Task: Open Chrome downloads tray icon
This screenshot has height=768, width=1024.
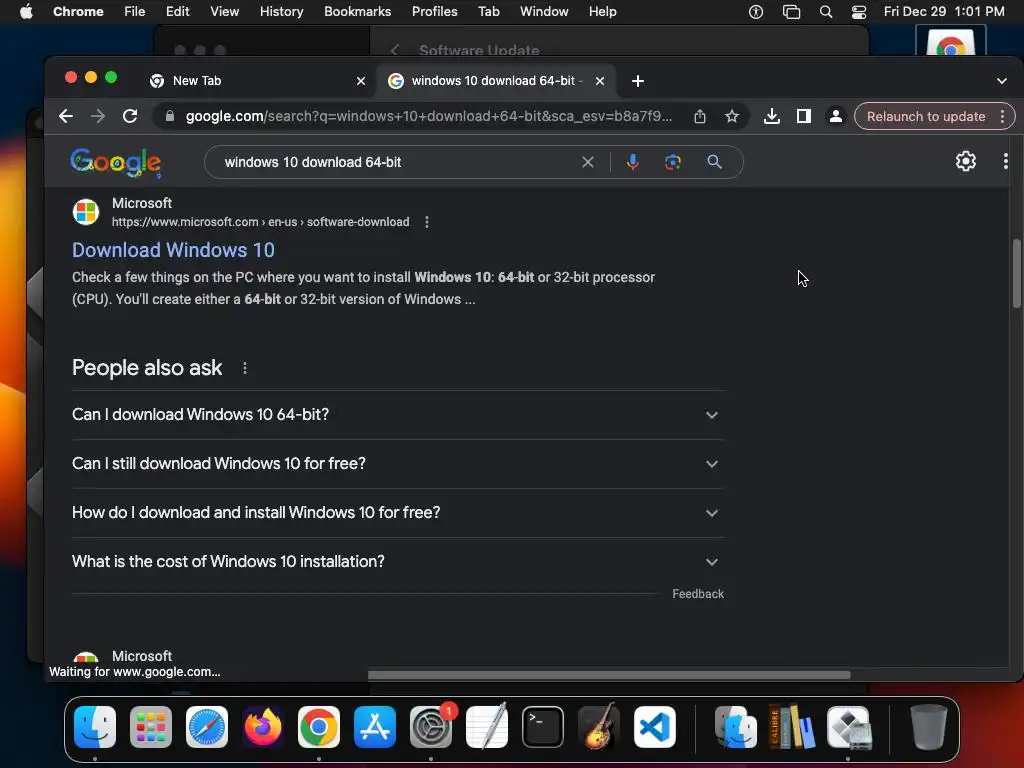Action: coord(772,116)
